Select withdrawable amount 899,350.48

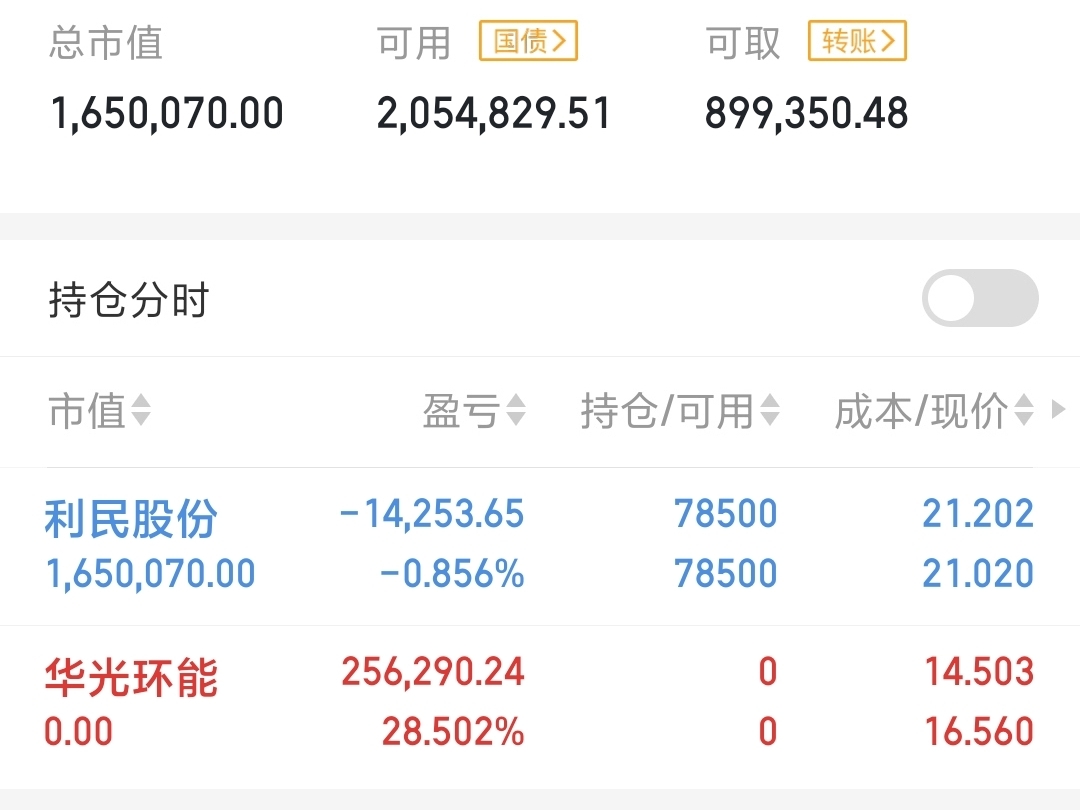pyautogui.click(x=807, y=114)
